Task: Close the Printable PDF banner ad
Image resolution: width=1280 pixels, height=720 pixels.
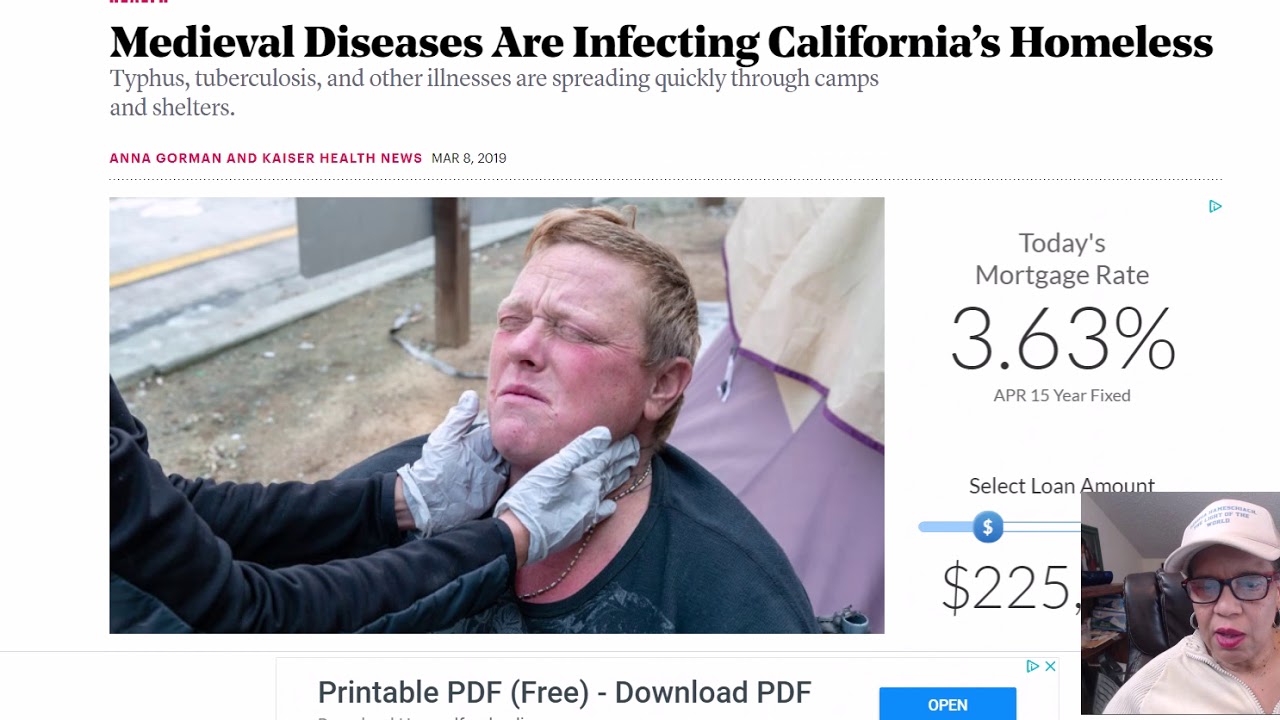Action: coord(1050,666)
